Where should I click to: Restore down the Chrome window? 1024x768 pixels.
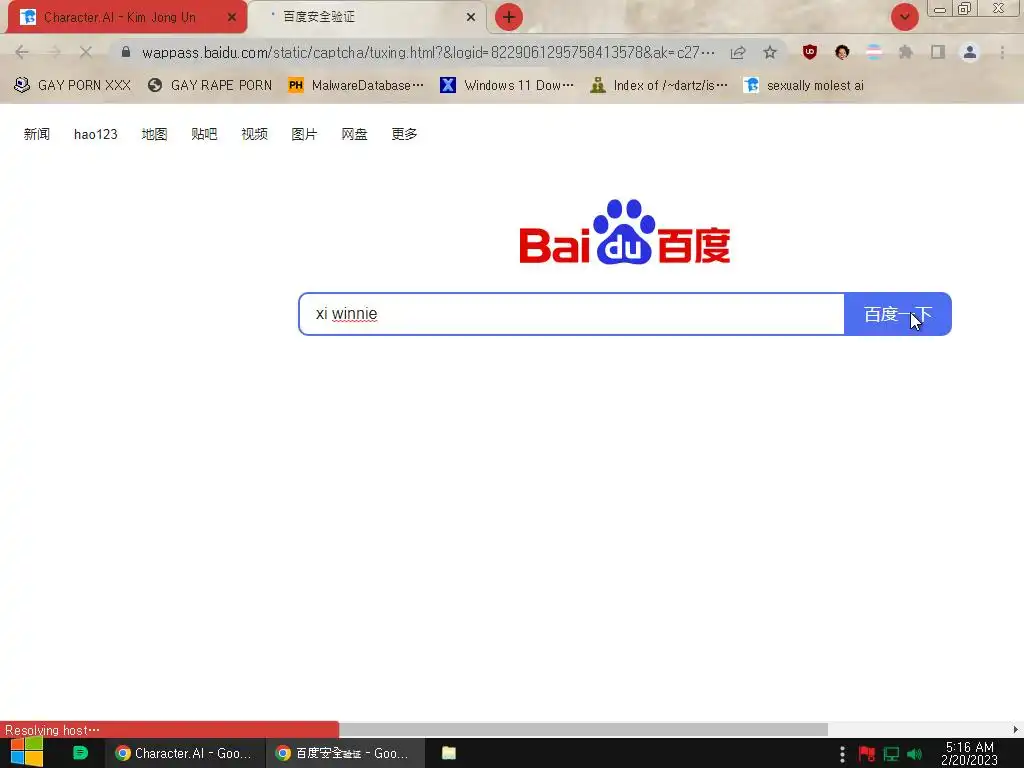[964, 8]
